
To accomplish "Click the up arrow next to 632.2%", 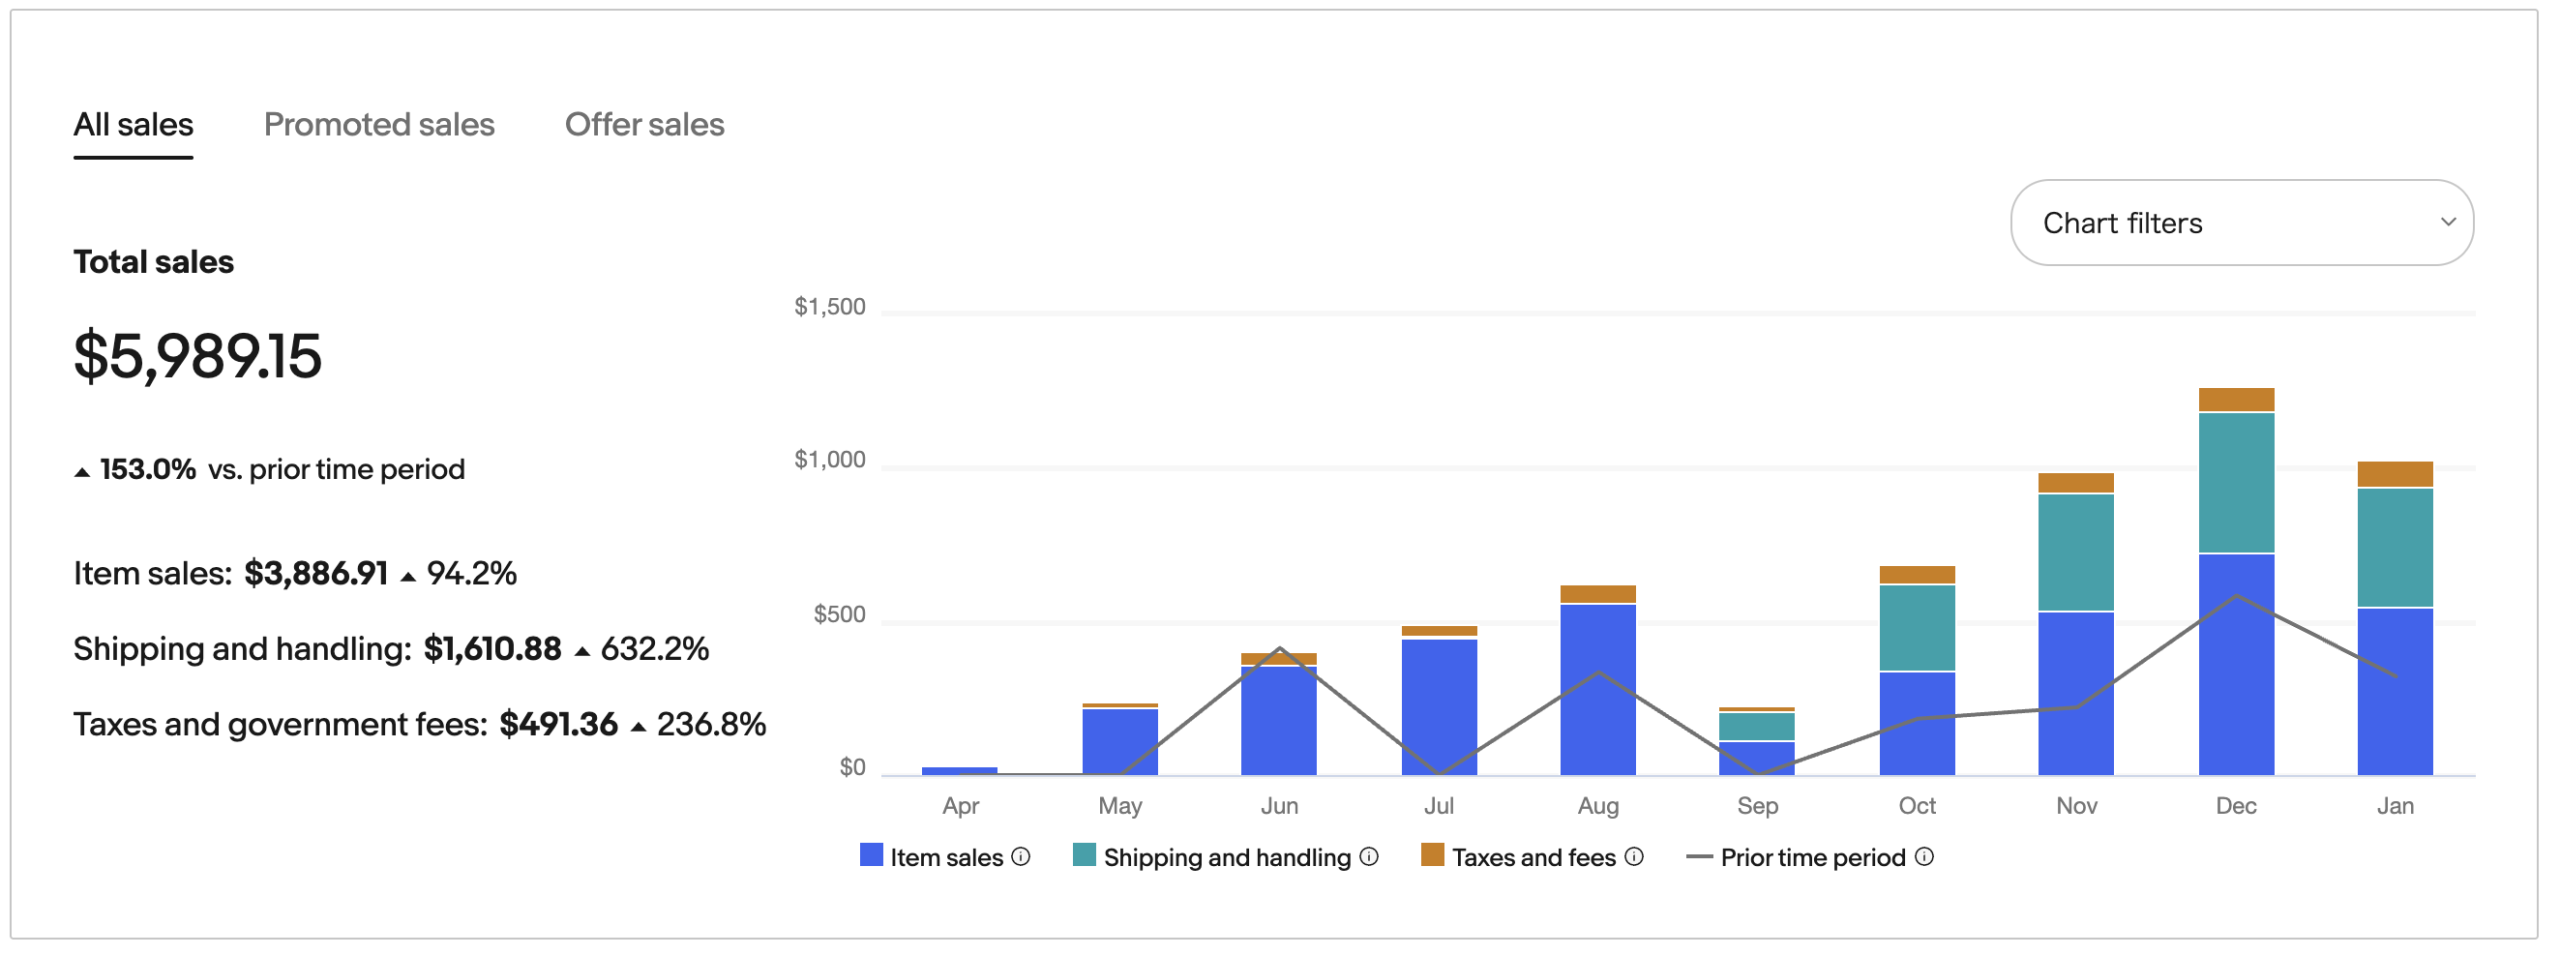I will coord(582,652).
